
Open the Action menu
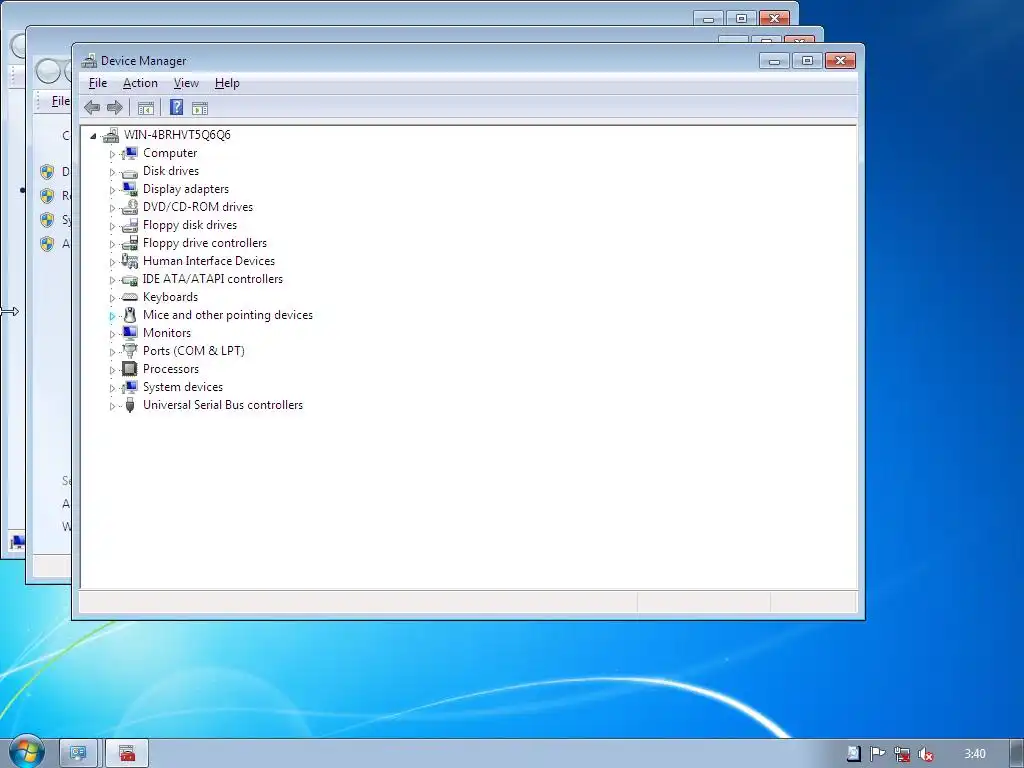140,83
